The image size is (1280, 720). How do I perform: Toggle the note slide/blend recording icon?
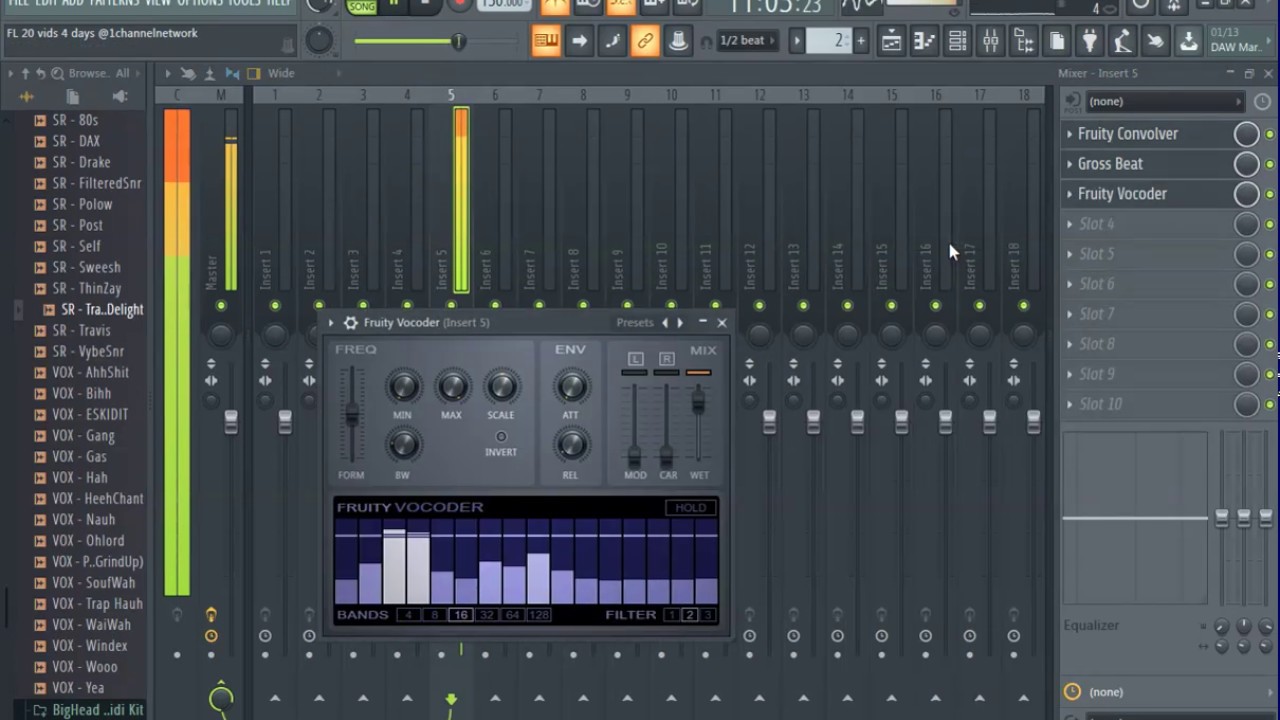(612, 41)
